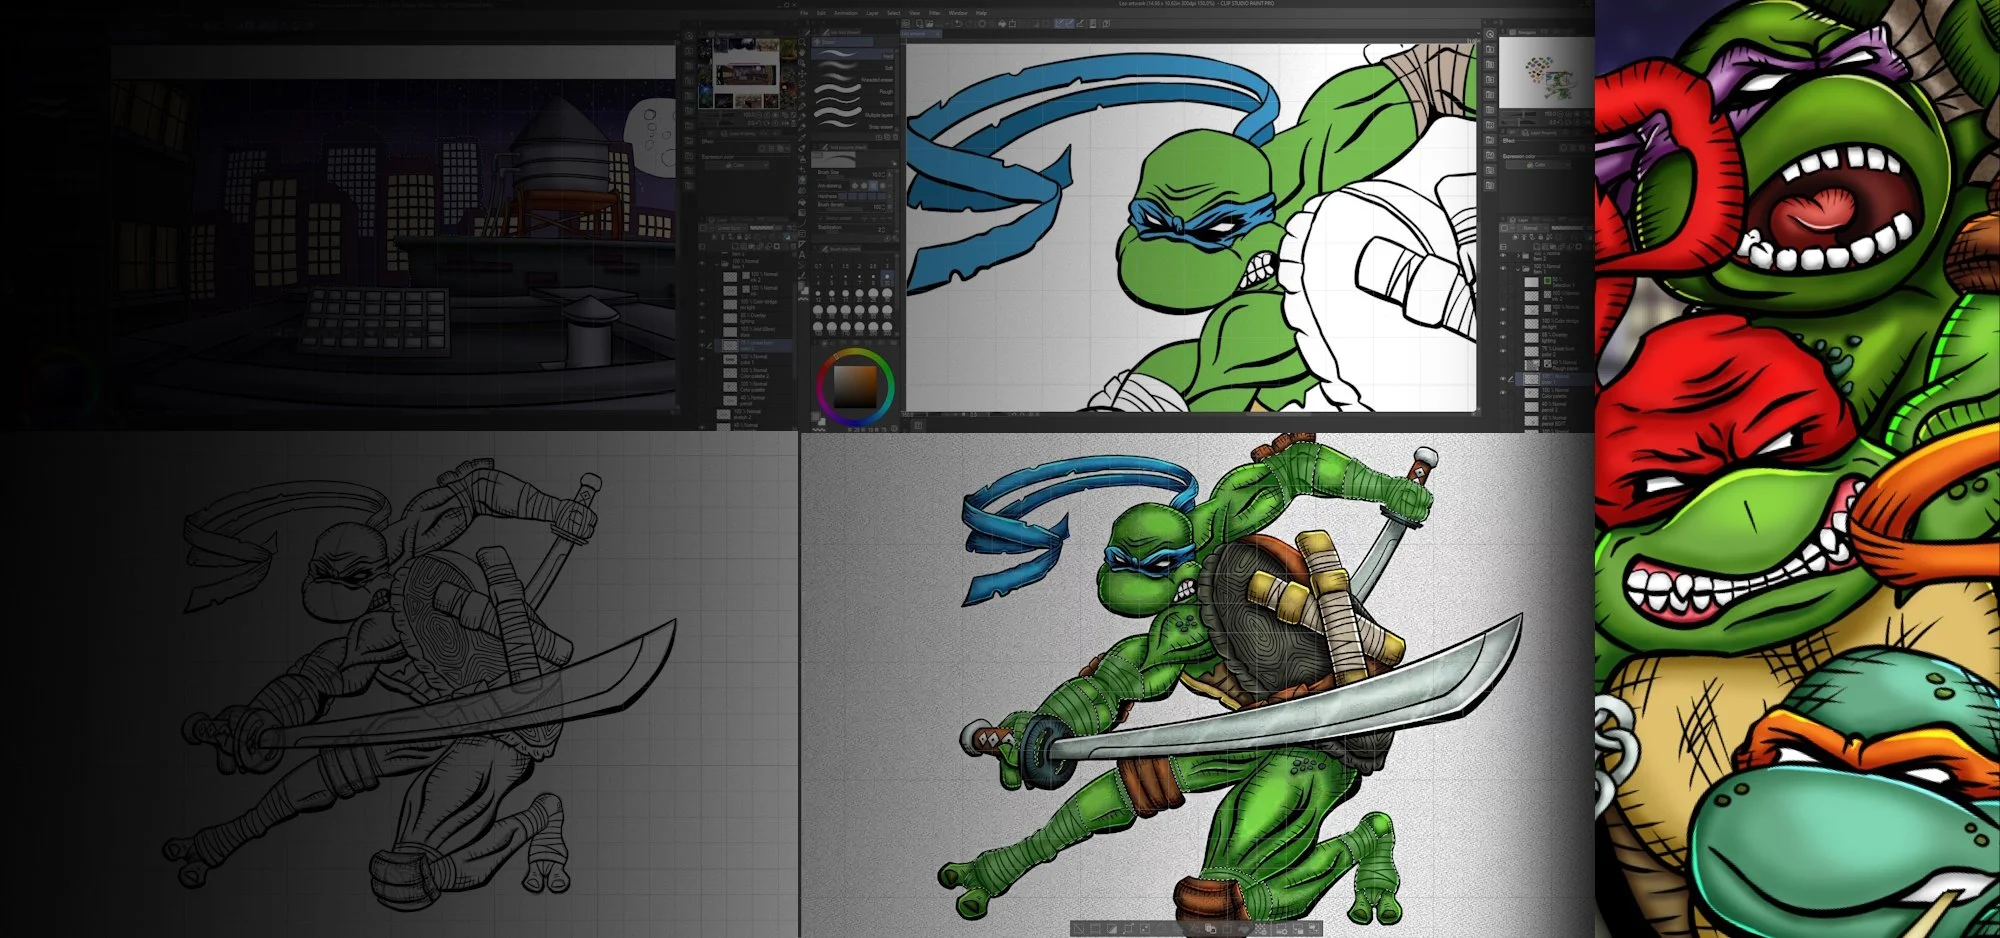Click Crop icon in selection launcher
The image size is (2000, 938).
click(1095, 929)
